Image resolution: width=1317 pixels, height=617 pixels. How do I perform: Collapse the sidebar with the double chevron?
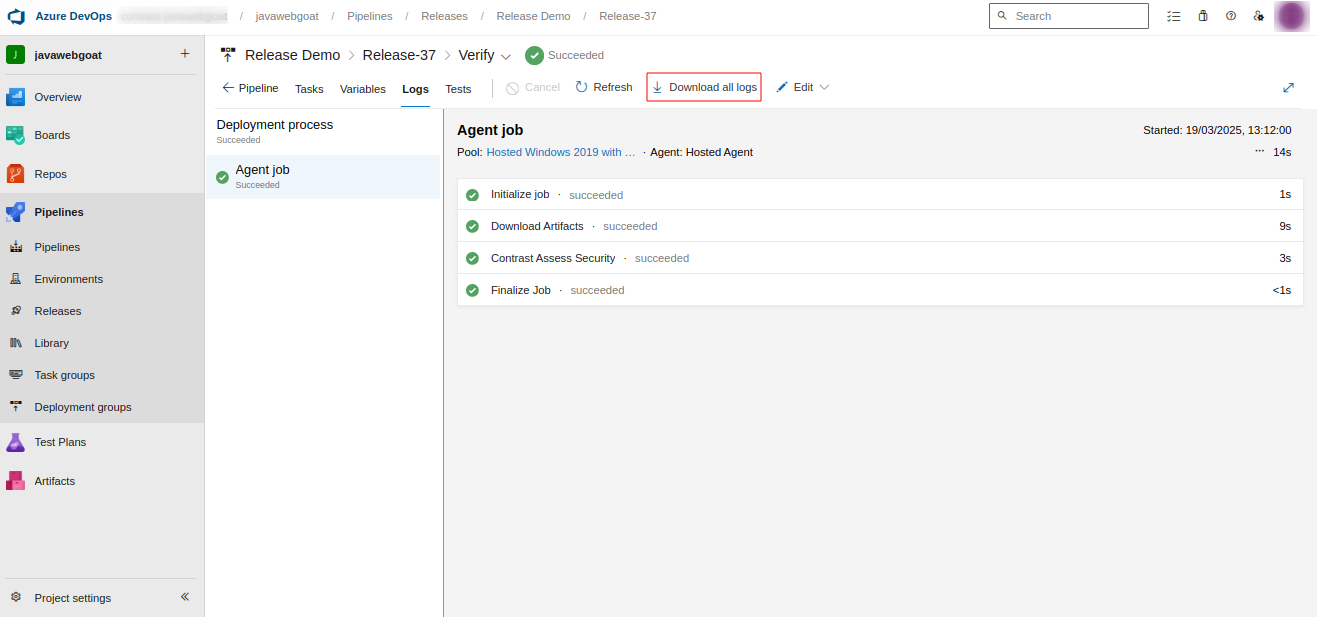(184, 596)
